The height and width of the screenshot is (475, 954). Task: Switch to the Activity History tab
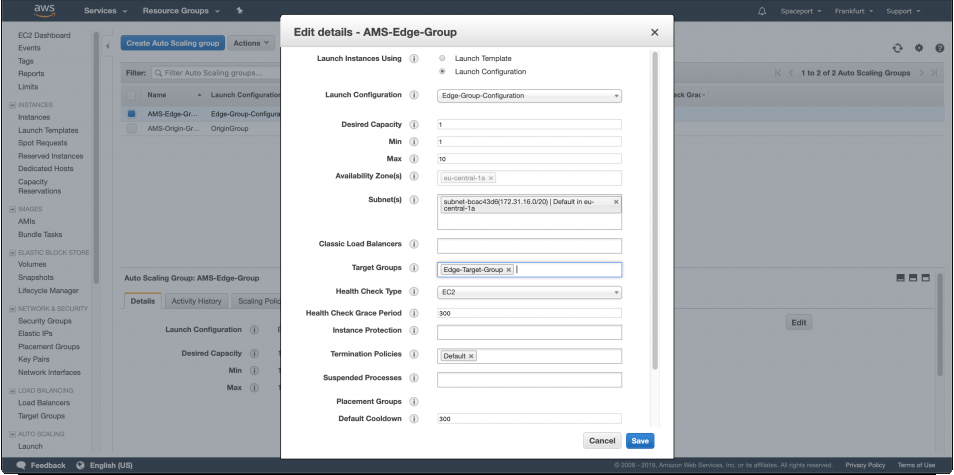click(x=197, y=301)
